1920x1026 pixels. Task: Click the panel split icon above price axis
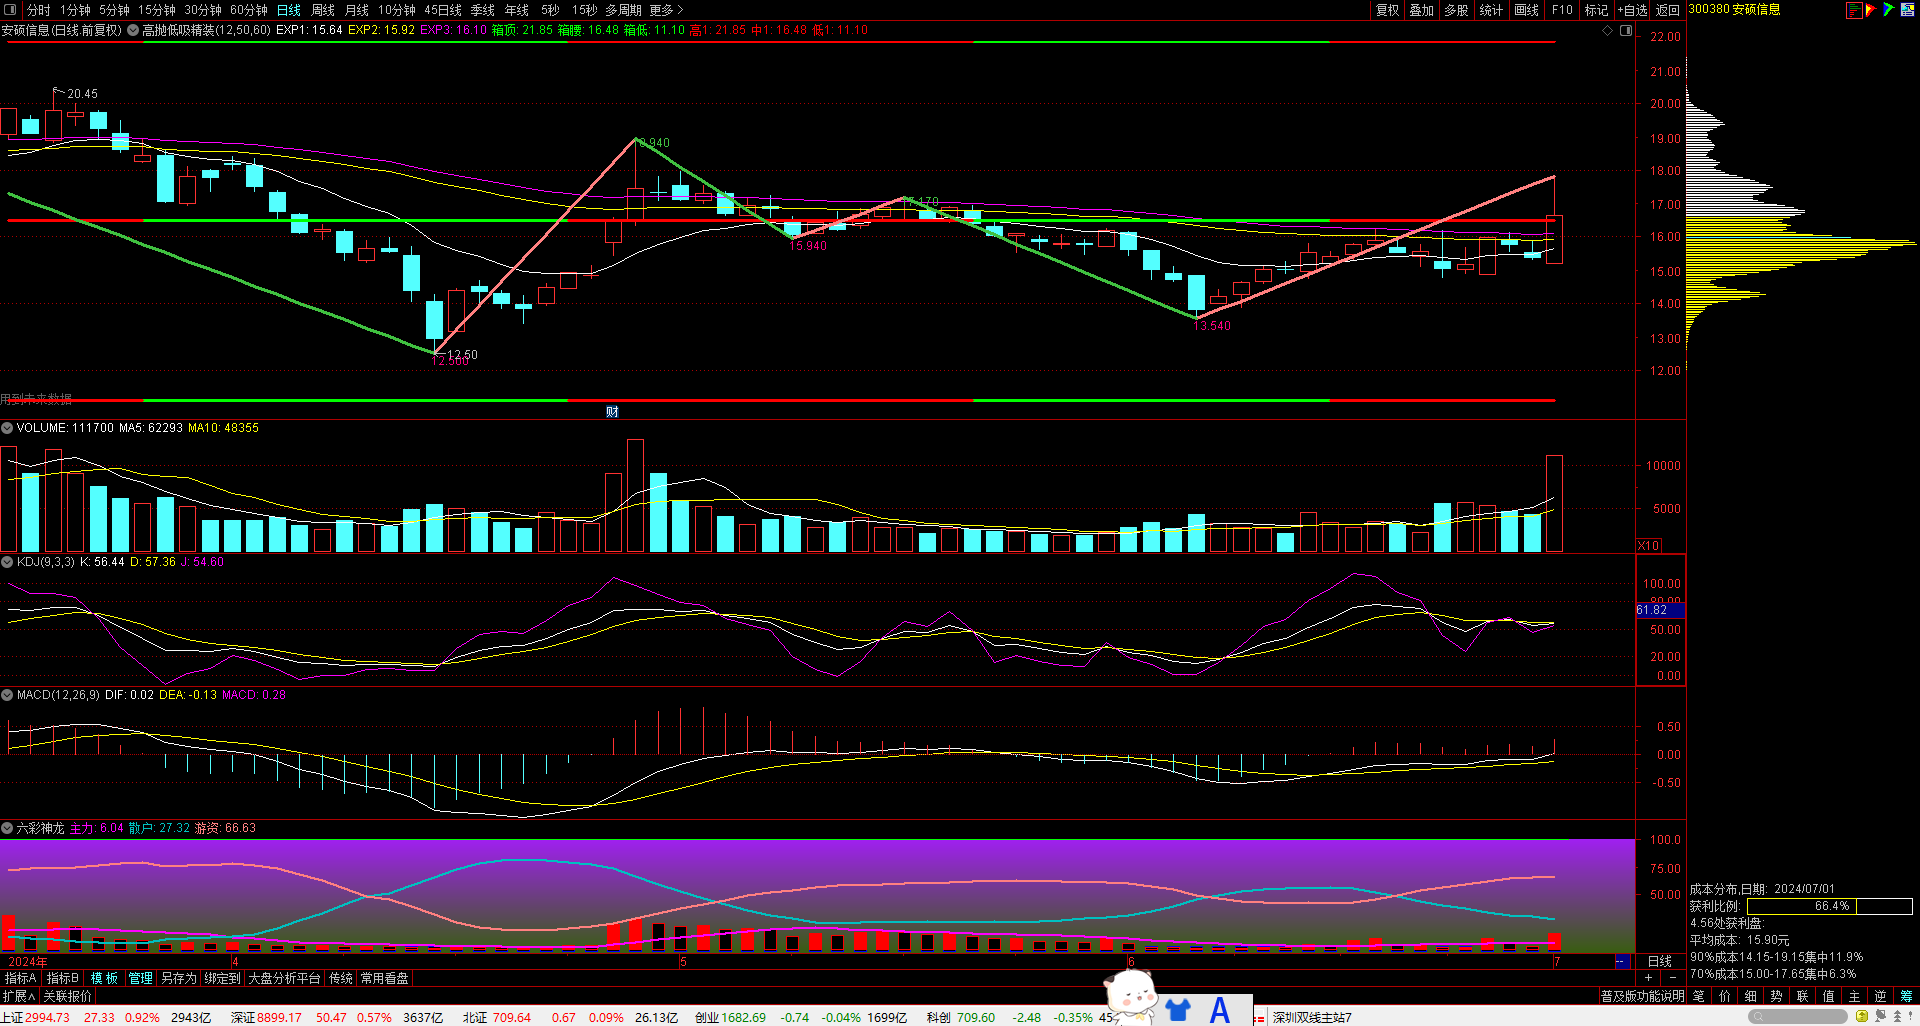pyautogui.click(x=1626, y=30)
